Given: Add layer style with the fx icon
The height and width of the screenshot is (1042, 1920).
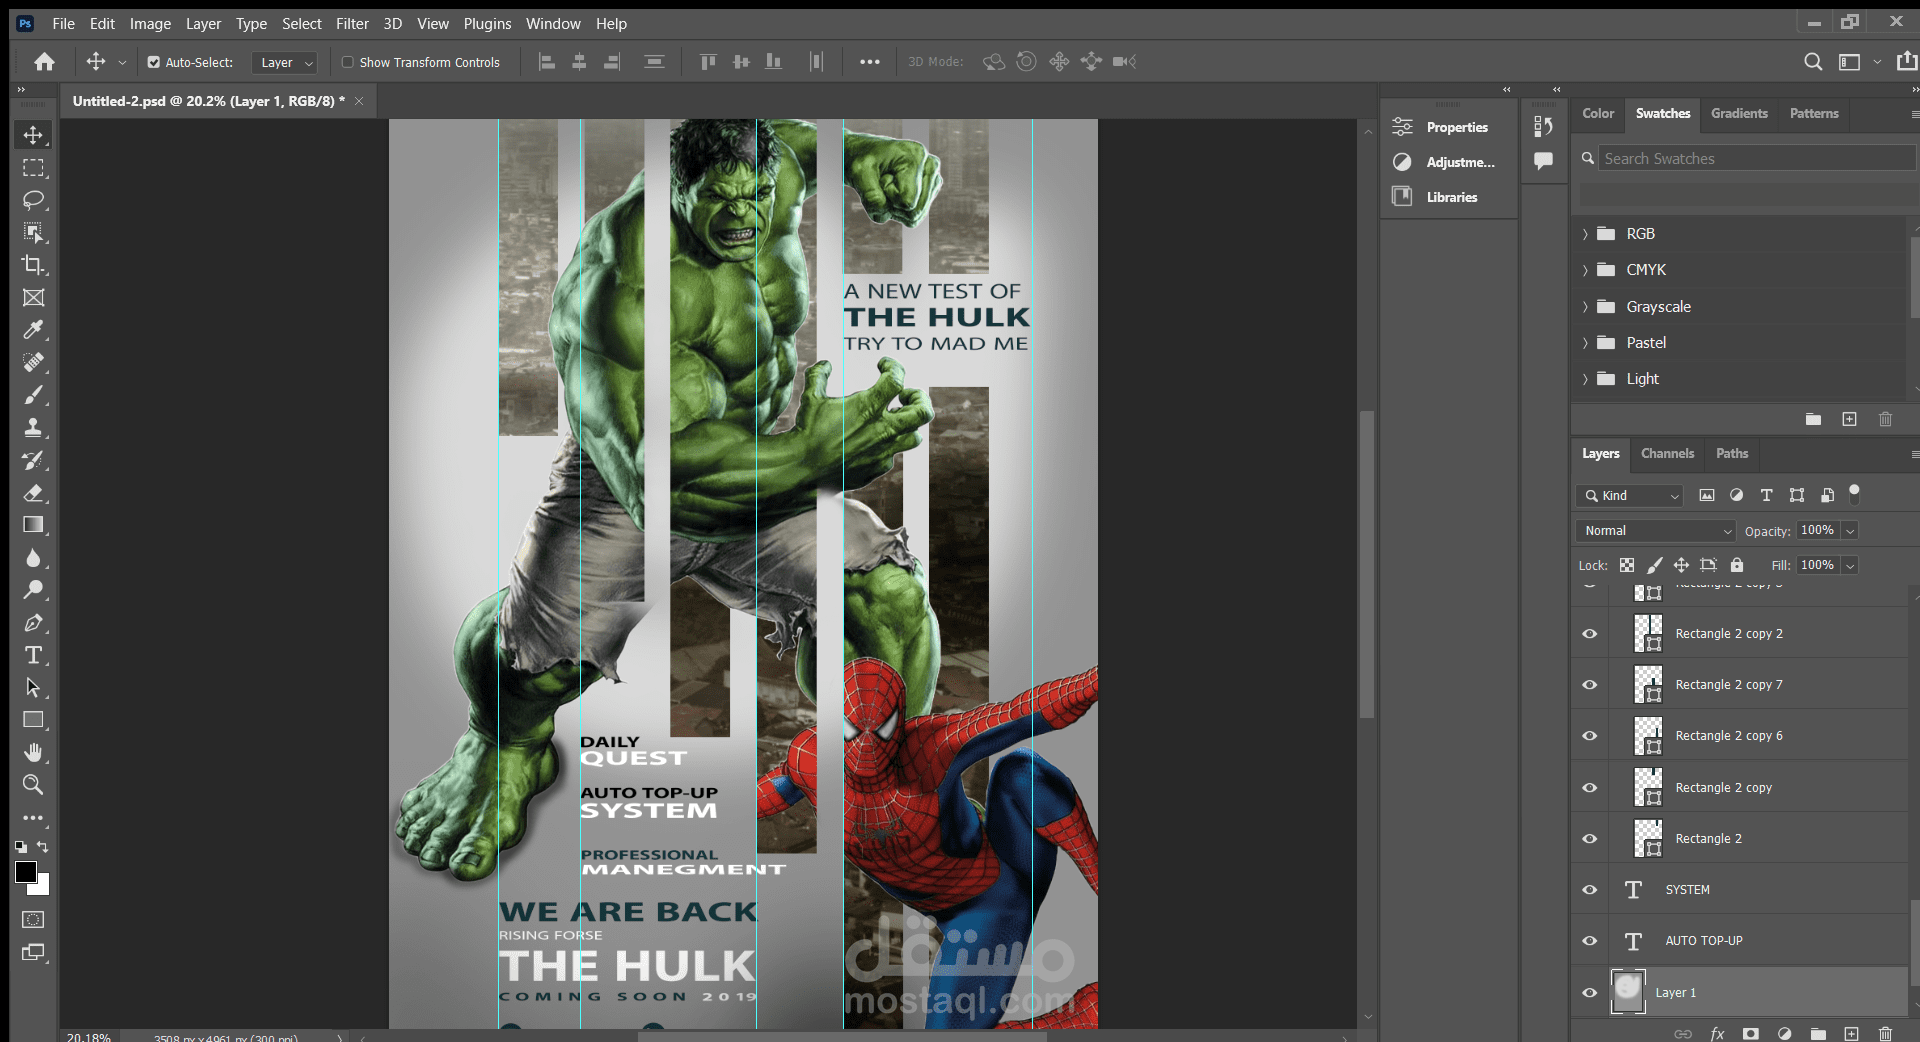Looking at the screenshot, I should 1717,1034.
